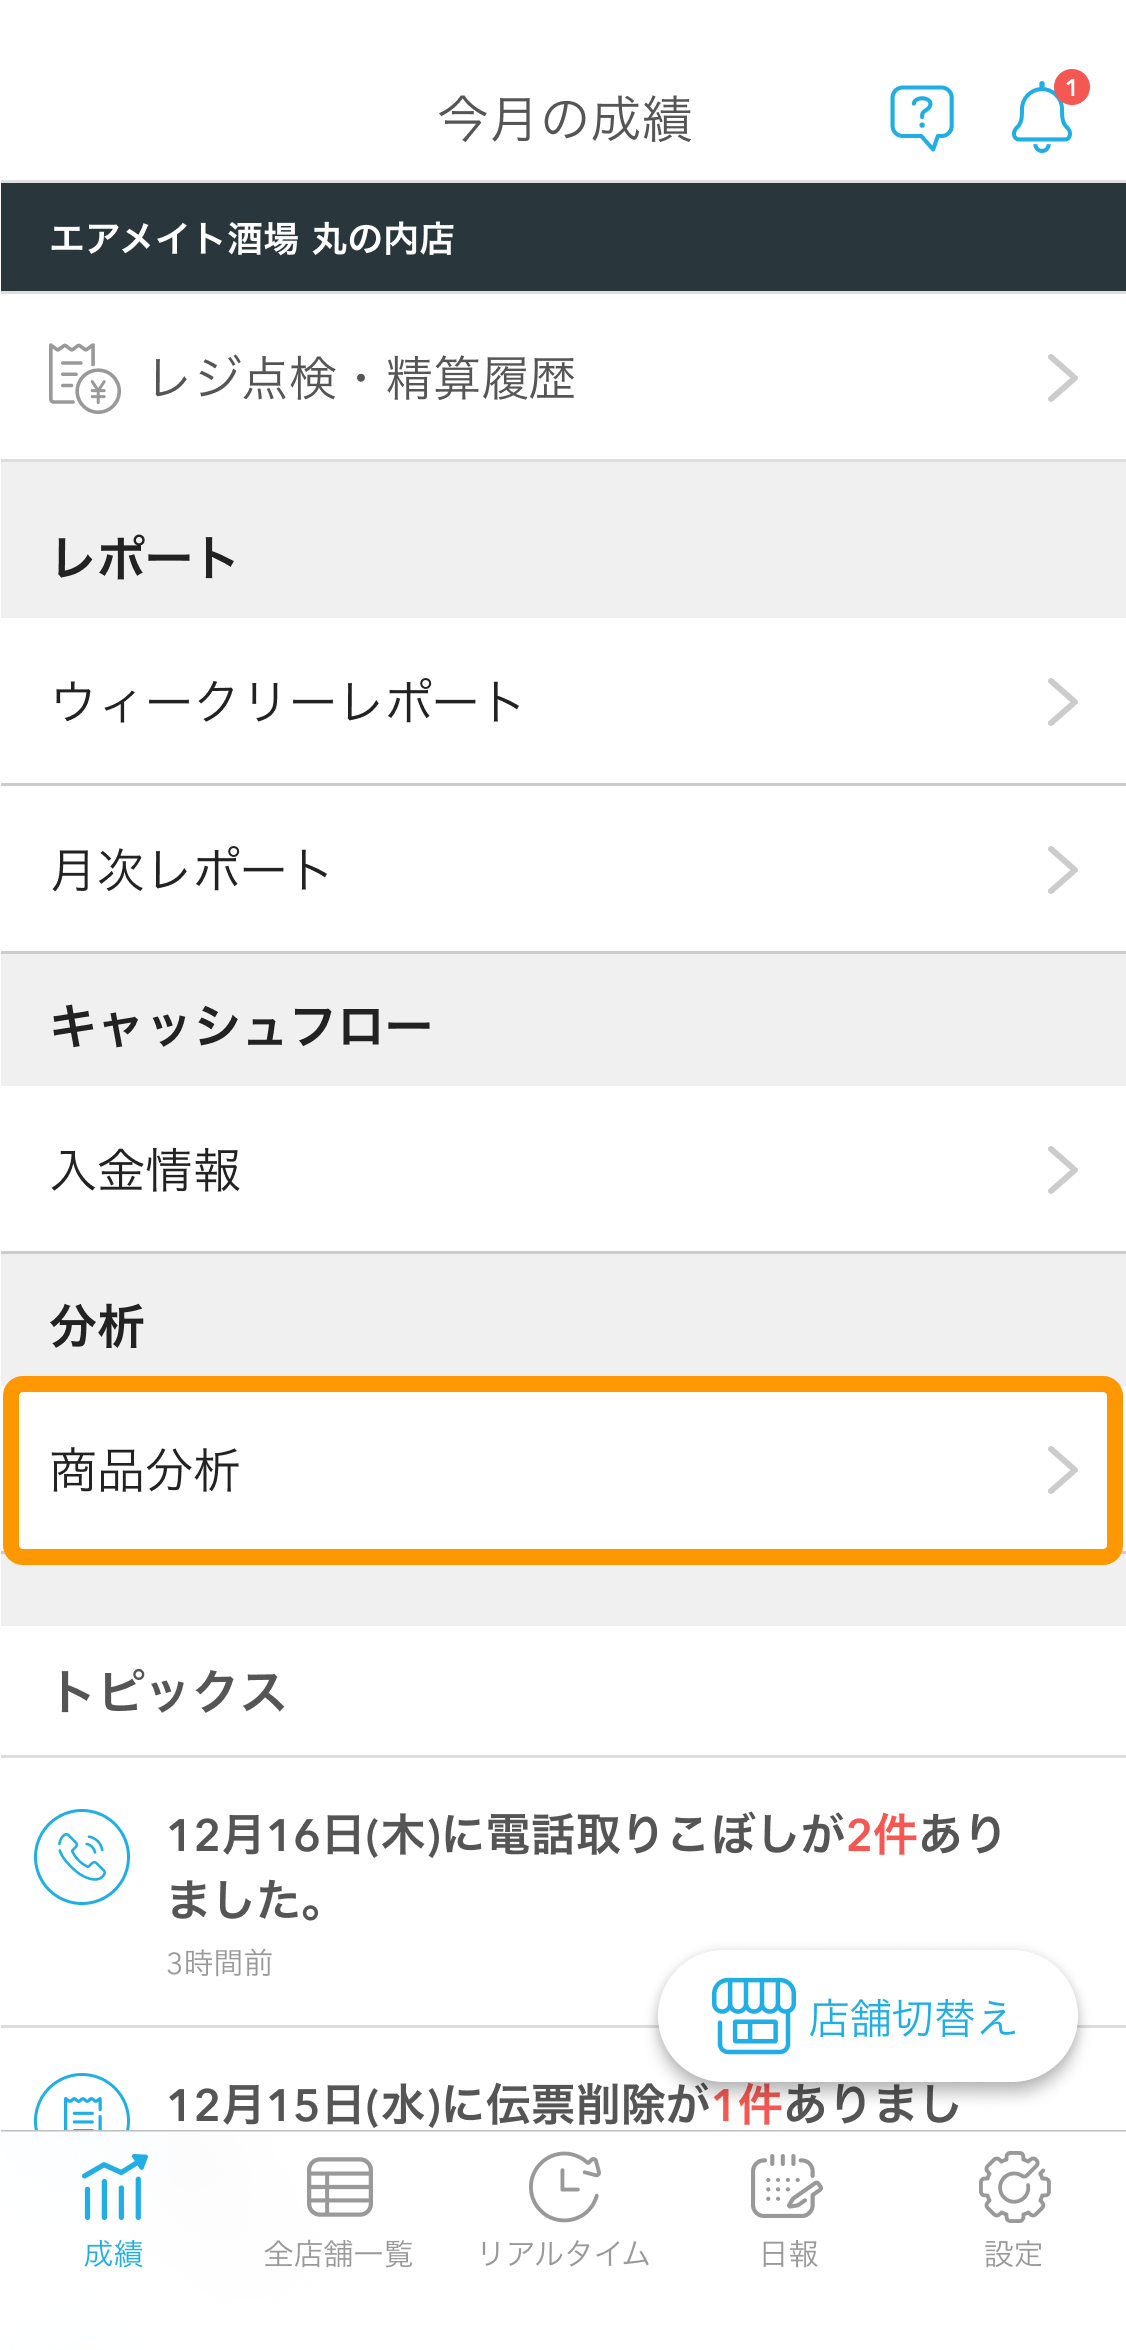Expand 商品分析 with the highlighted chevron
The image size is (1126, 2350).
point(1063,1470)
